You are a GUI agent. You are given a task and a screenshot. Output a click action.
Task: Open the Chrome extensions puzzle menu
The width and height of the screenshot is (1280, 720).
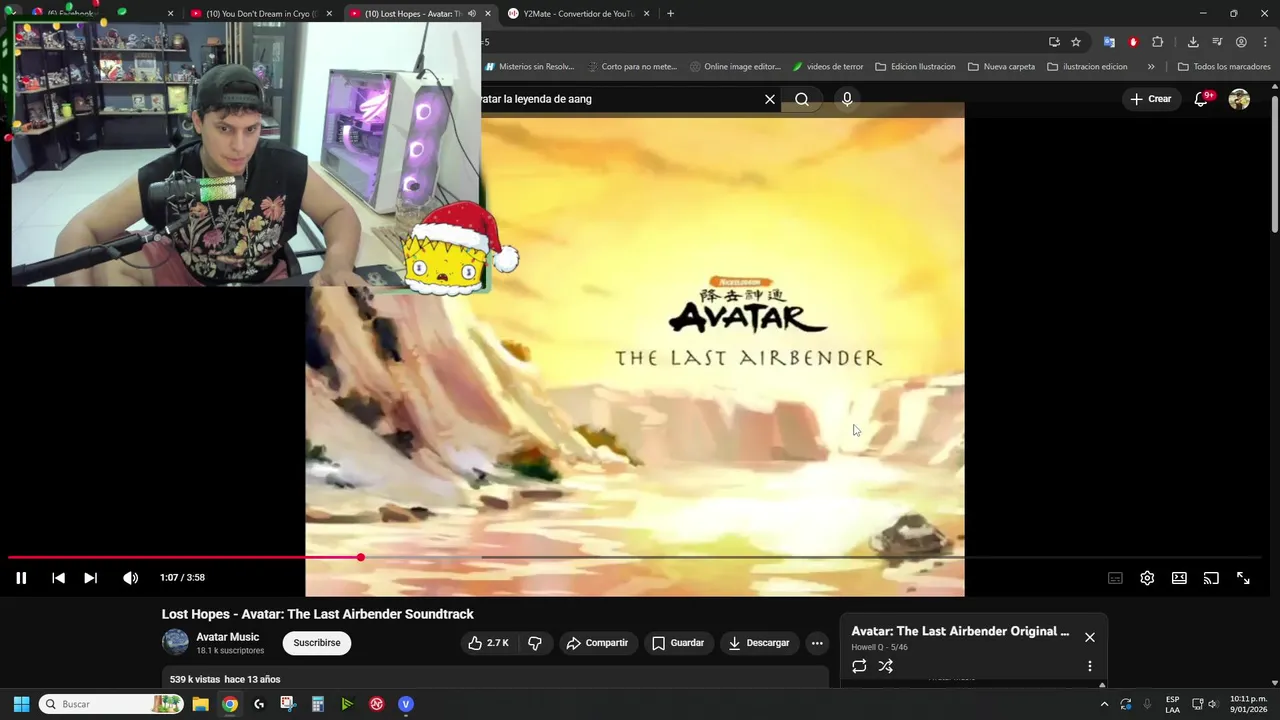(x=1158, y=42)
